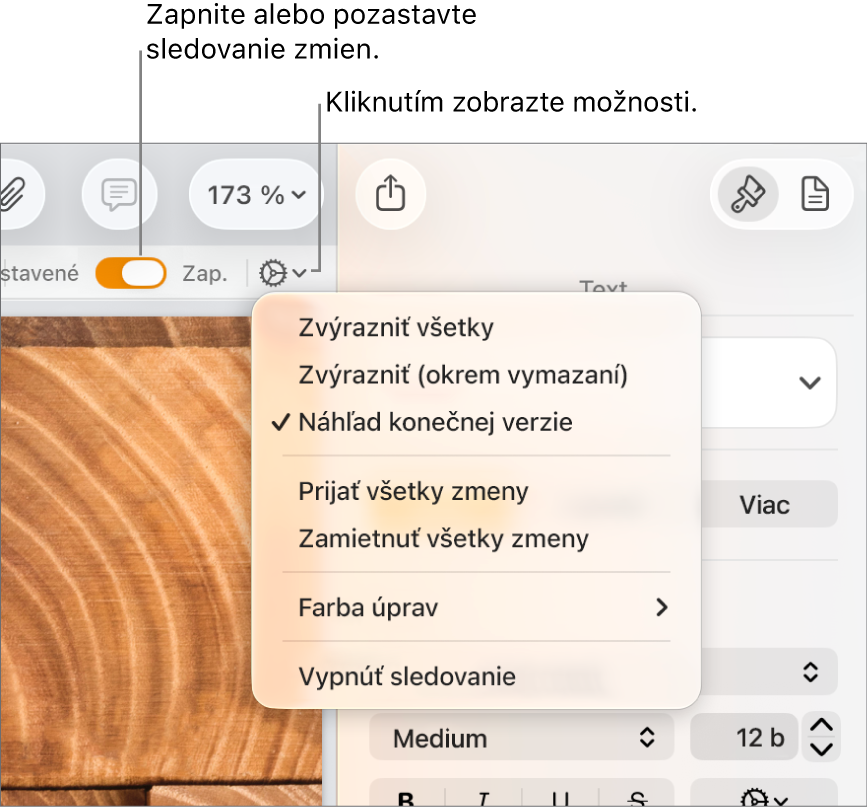Increase font size with up stepper
867x809 pixels.
pos(822,725)
